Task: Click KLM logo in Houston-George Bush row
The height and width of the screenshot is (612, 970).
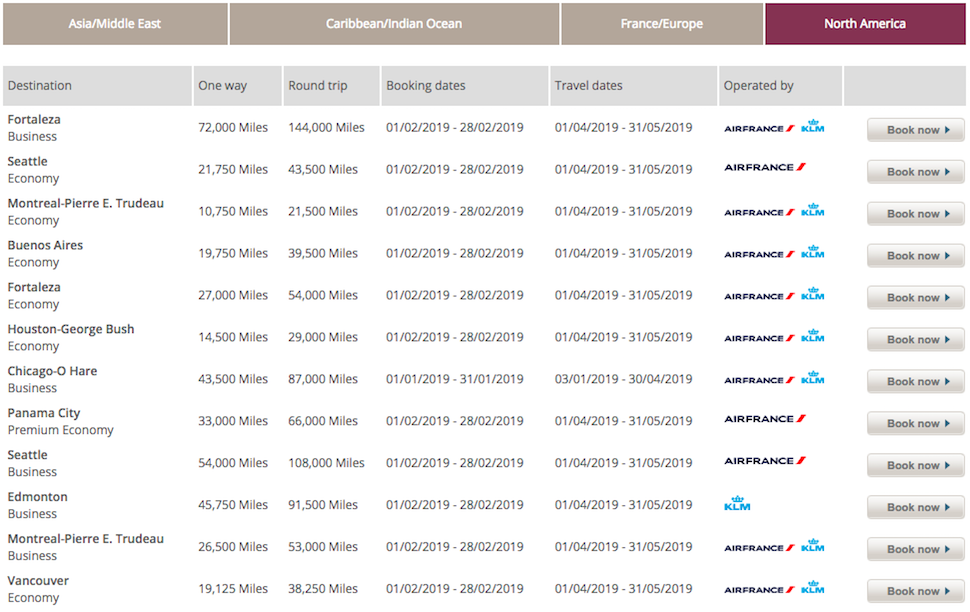Action: click(x=812, y=336)
